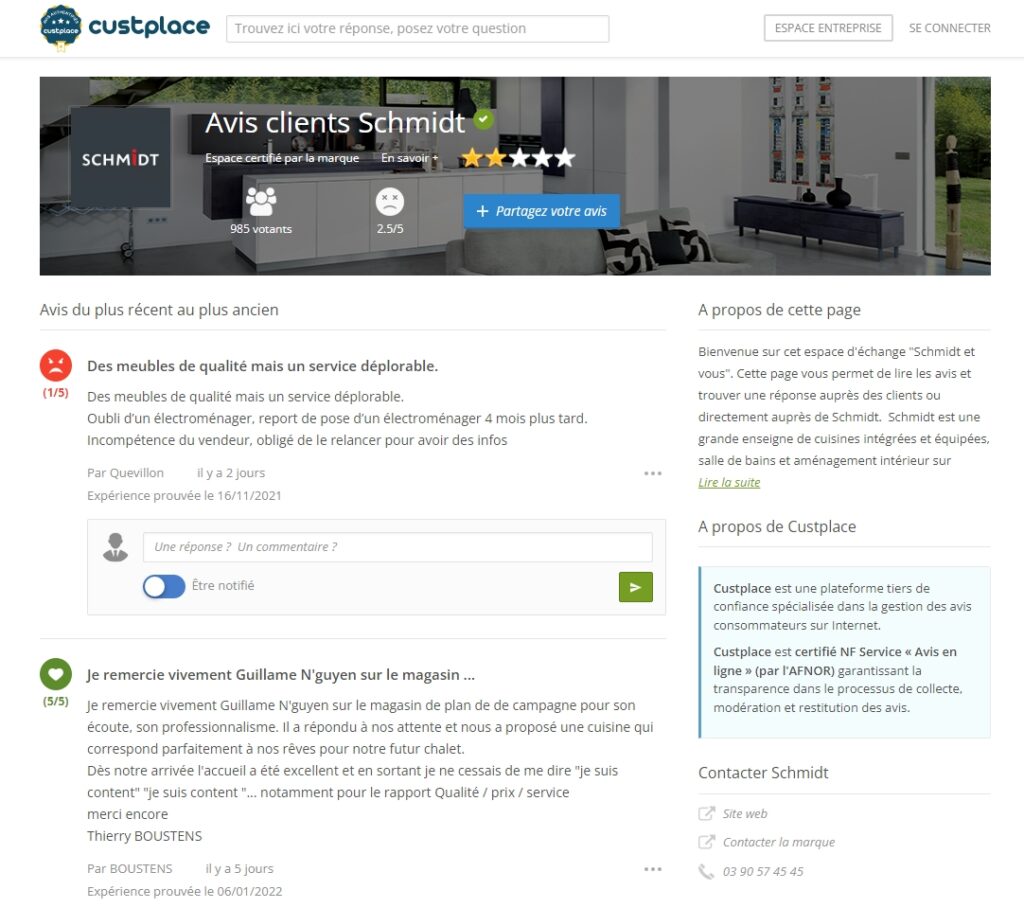Image resolution: width=1024 pixels, height=908 pixels.
Task: Click the Avis clients Schmidt heading
Action: click(335, 123)
